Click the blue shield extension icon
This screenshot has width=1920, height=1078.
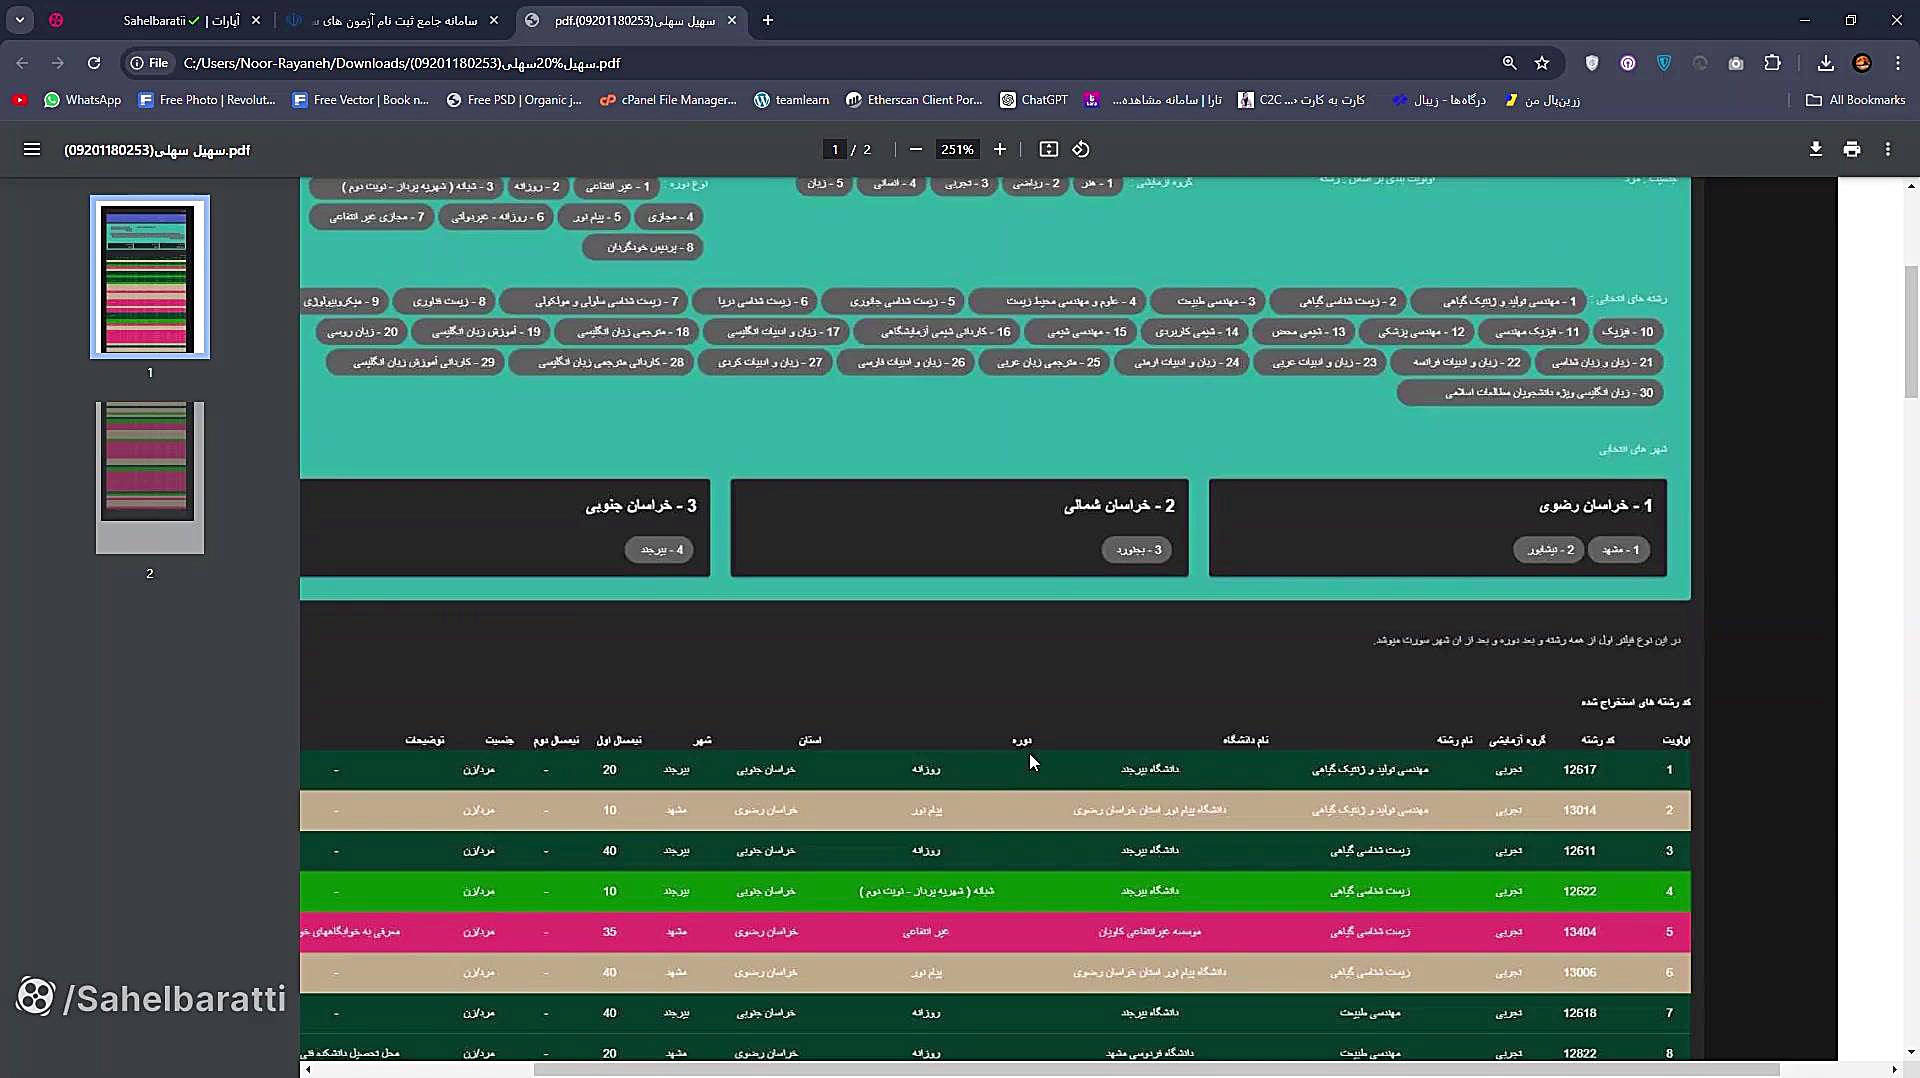pyautogui.click(x=1664, y=63)
